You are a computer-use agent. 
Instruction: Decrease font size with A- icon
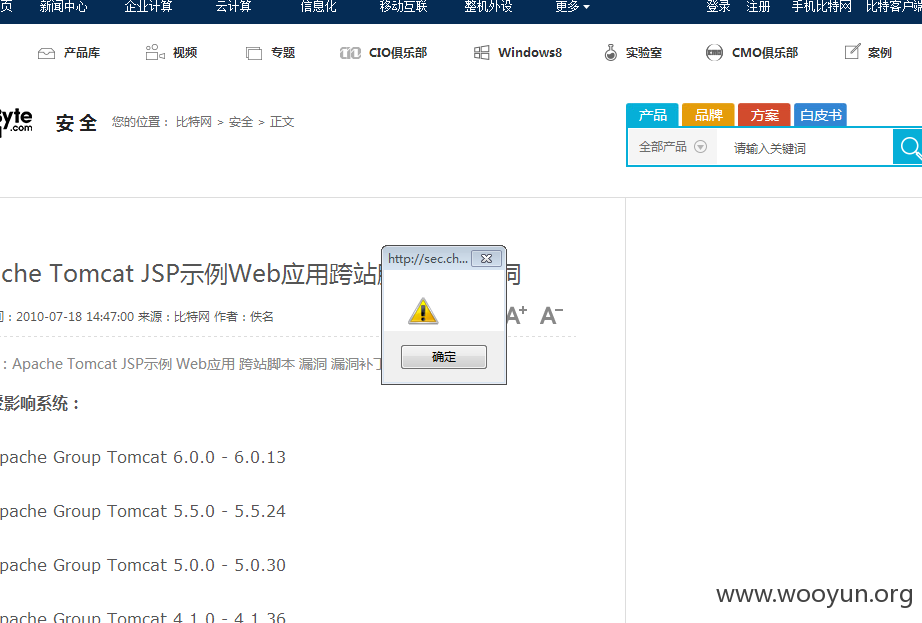tap(551, 316)
